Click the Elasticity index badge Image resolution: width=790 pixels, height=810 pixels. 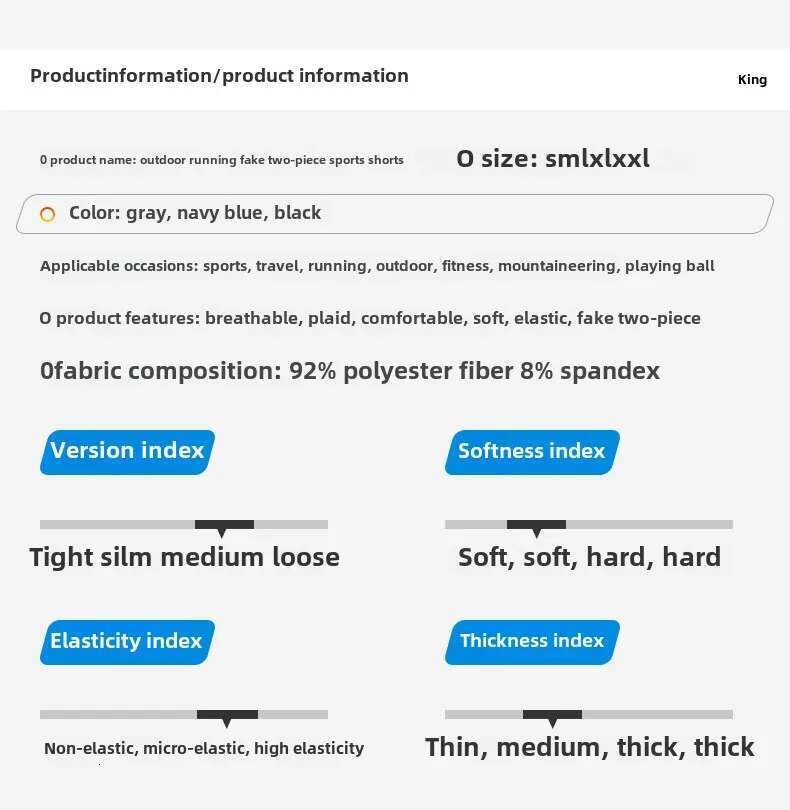(127, 642)
